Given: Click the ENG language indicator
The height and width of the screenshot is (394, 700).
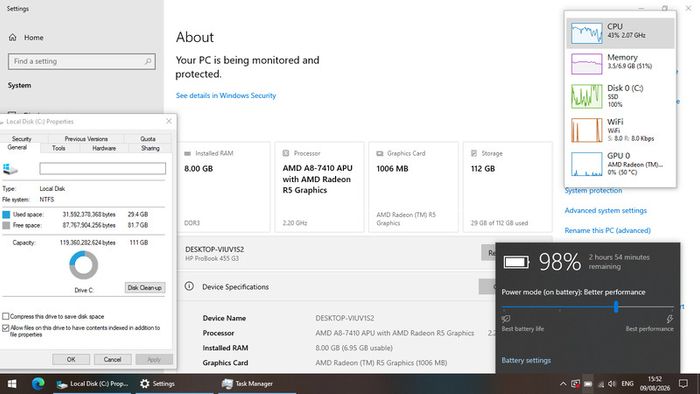Looking at the screenshot, I should tap(627, 384).
